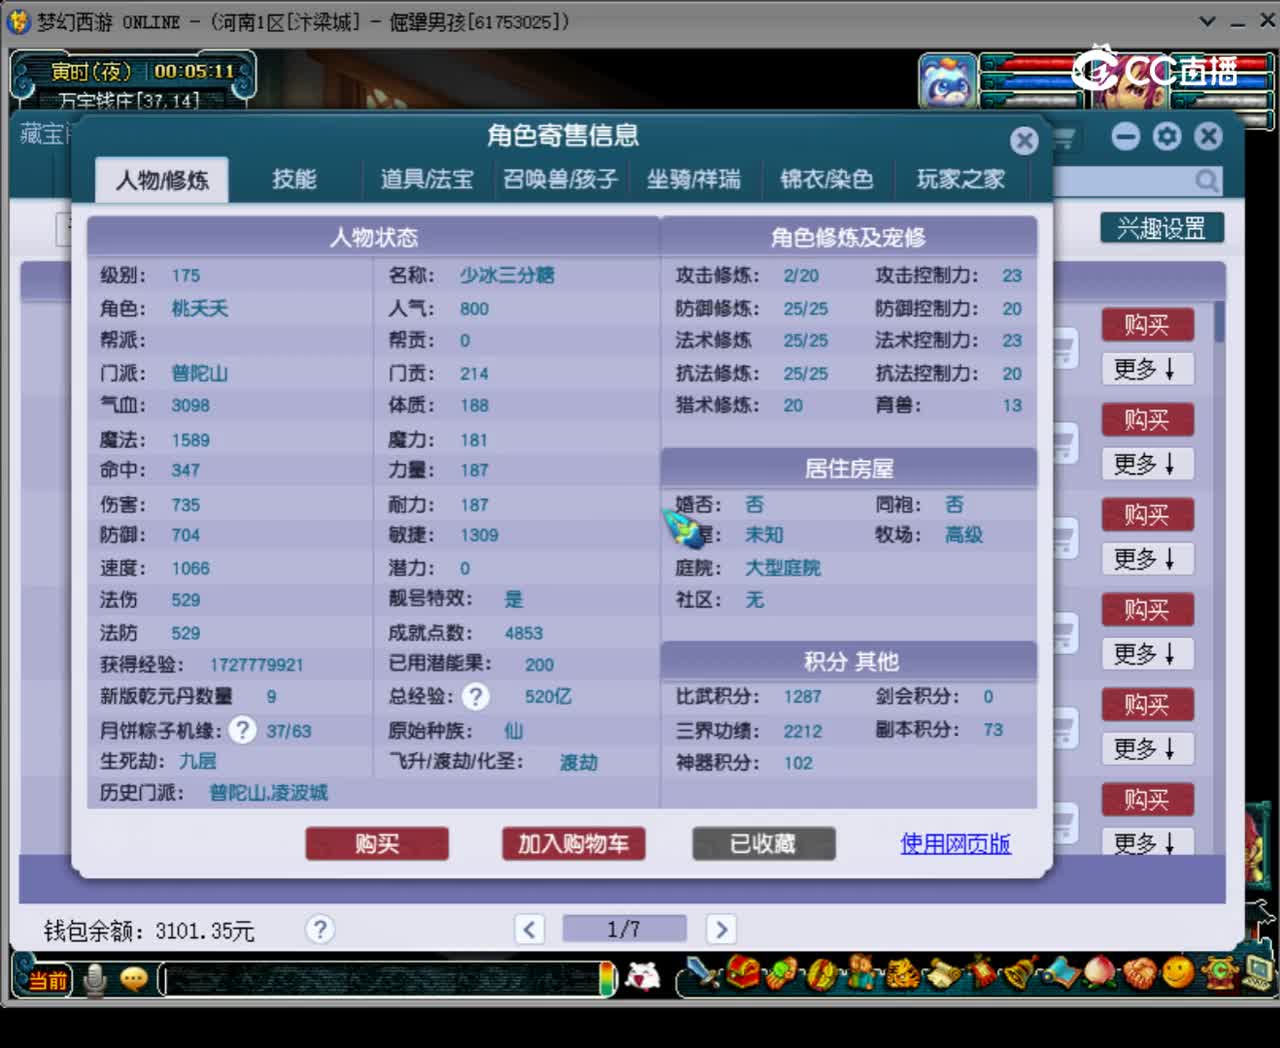Click the 历史门派 value 普陀山,凌波城
The height and width of the screenshot is (1048, 1280).
(x=268, y=793)
